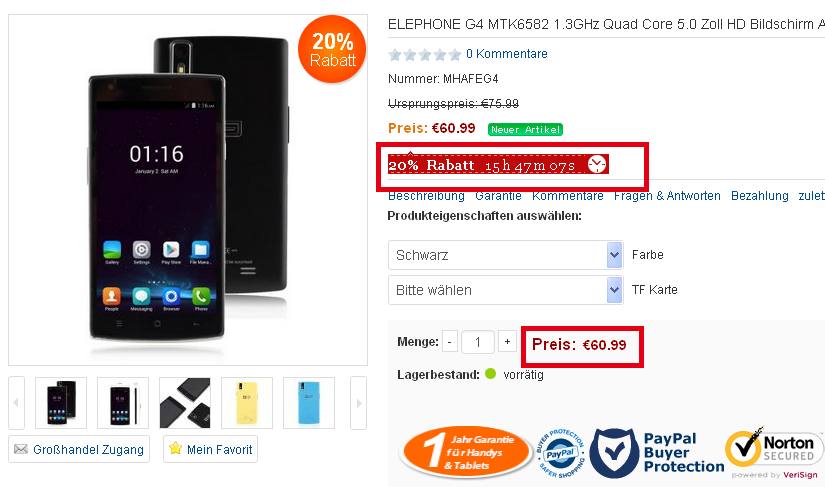
Task: Click the envelope icon beside Großhandel Zugang
Action: coord(21,449)
